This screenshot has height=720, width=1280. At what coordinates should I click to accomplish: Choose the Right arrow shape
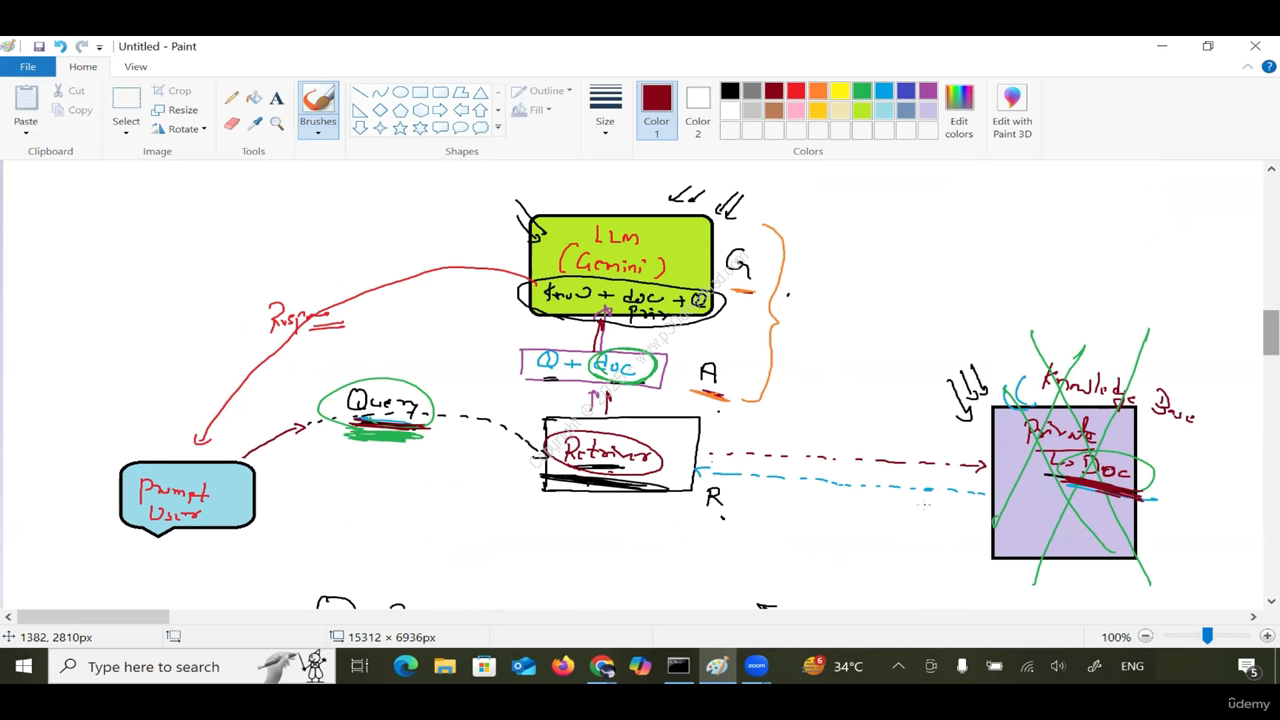[x=440, y=110]
